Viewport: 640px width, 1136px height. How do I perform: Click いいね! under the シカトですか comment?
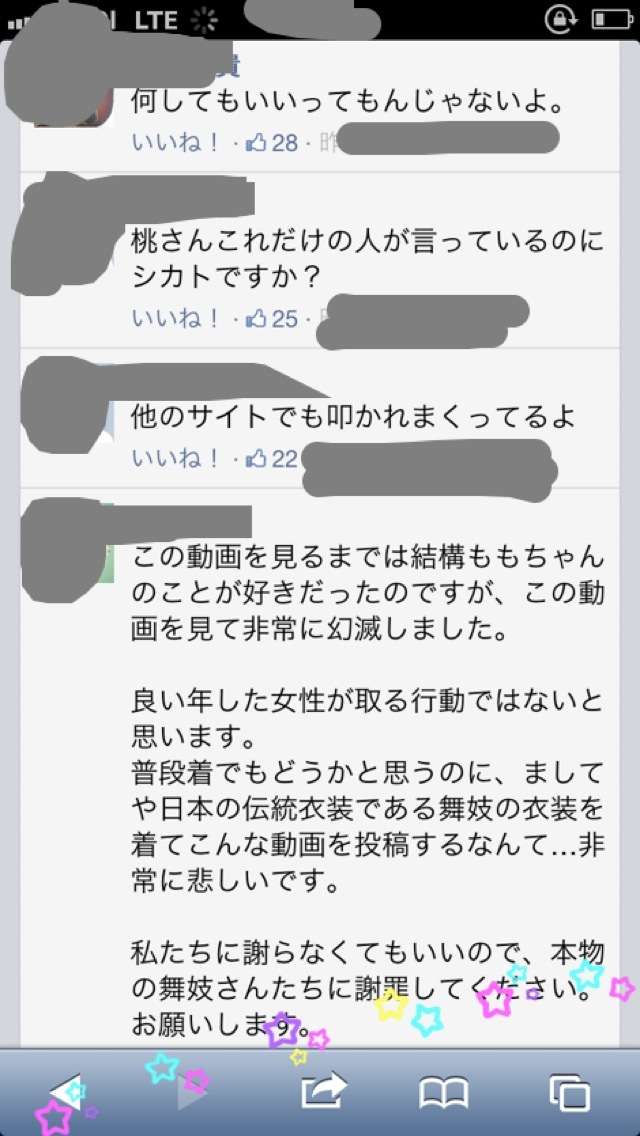point(176,318)
